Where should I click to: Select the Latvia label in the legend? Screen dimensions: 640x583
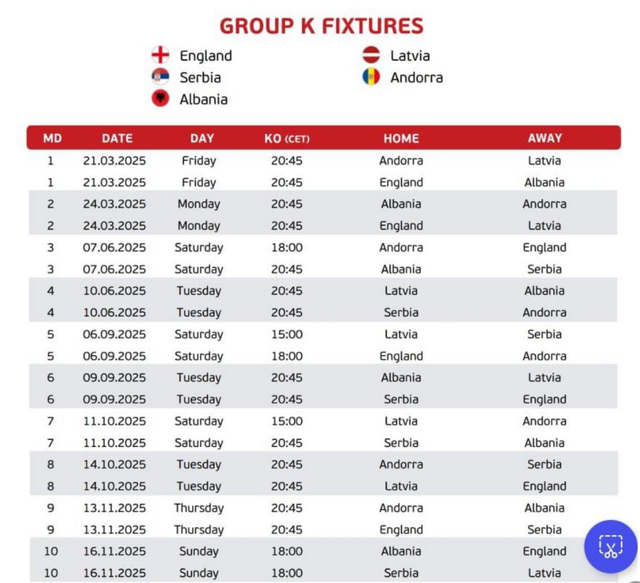pyautogui.click(x=410, y=56)
